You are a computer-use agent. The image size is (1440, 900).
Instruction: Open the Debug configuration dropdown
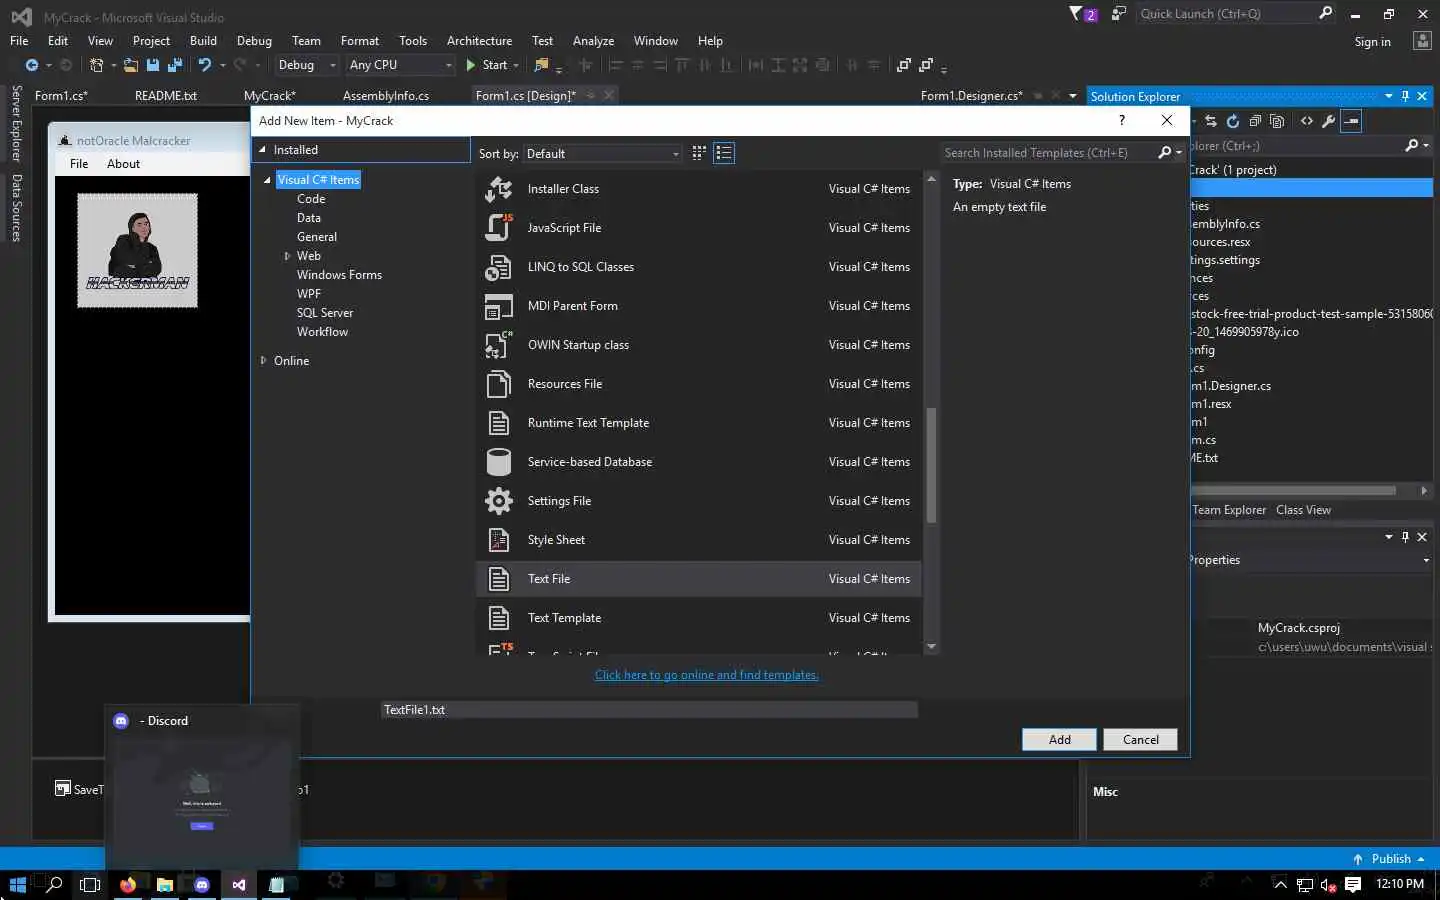coord(307,65)
